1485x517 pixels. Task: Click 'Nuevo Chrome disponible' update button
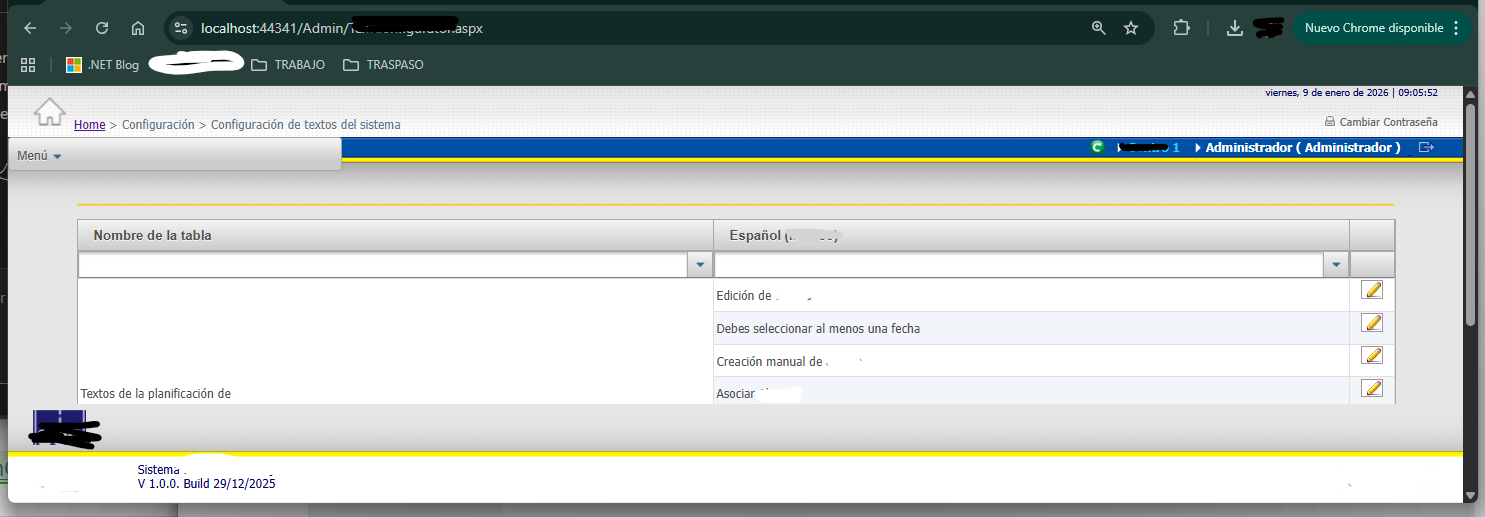pos(1374,28)
